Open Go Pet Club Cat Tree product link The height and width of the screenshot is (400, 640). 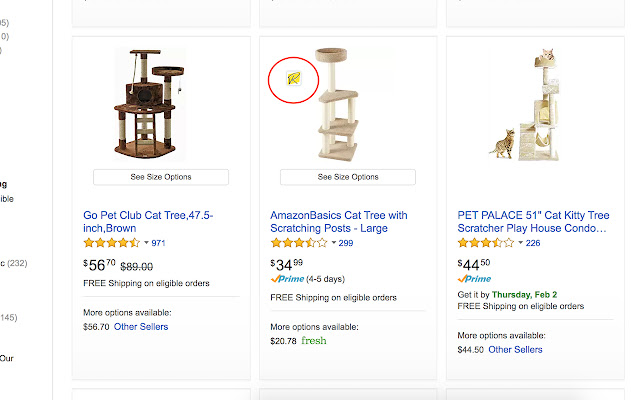click(x=148, y=221)
